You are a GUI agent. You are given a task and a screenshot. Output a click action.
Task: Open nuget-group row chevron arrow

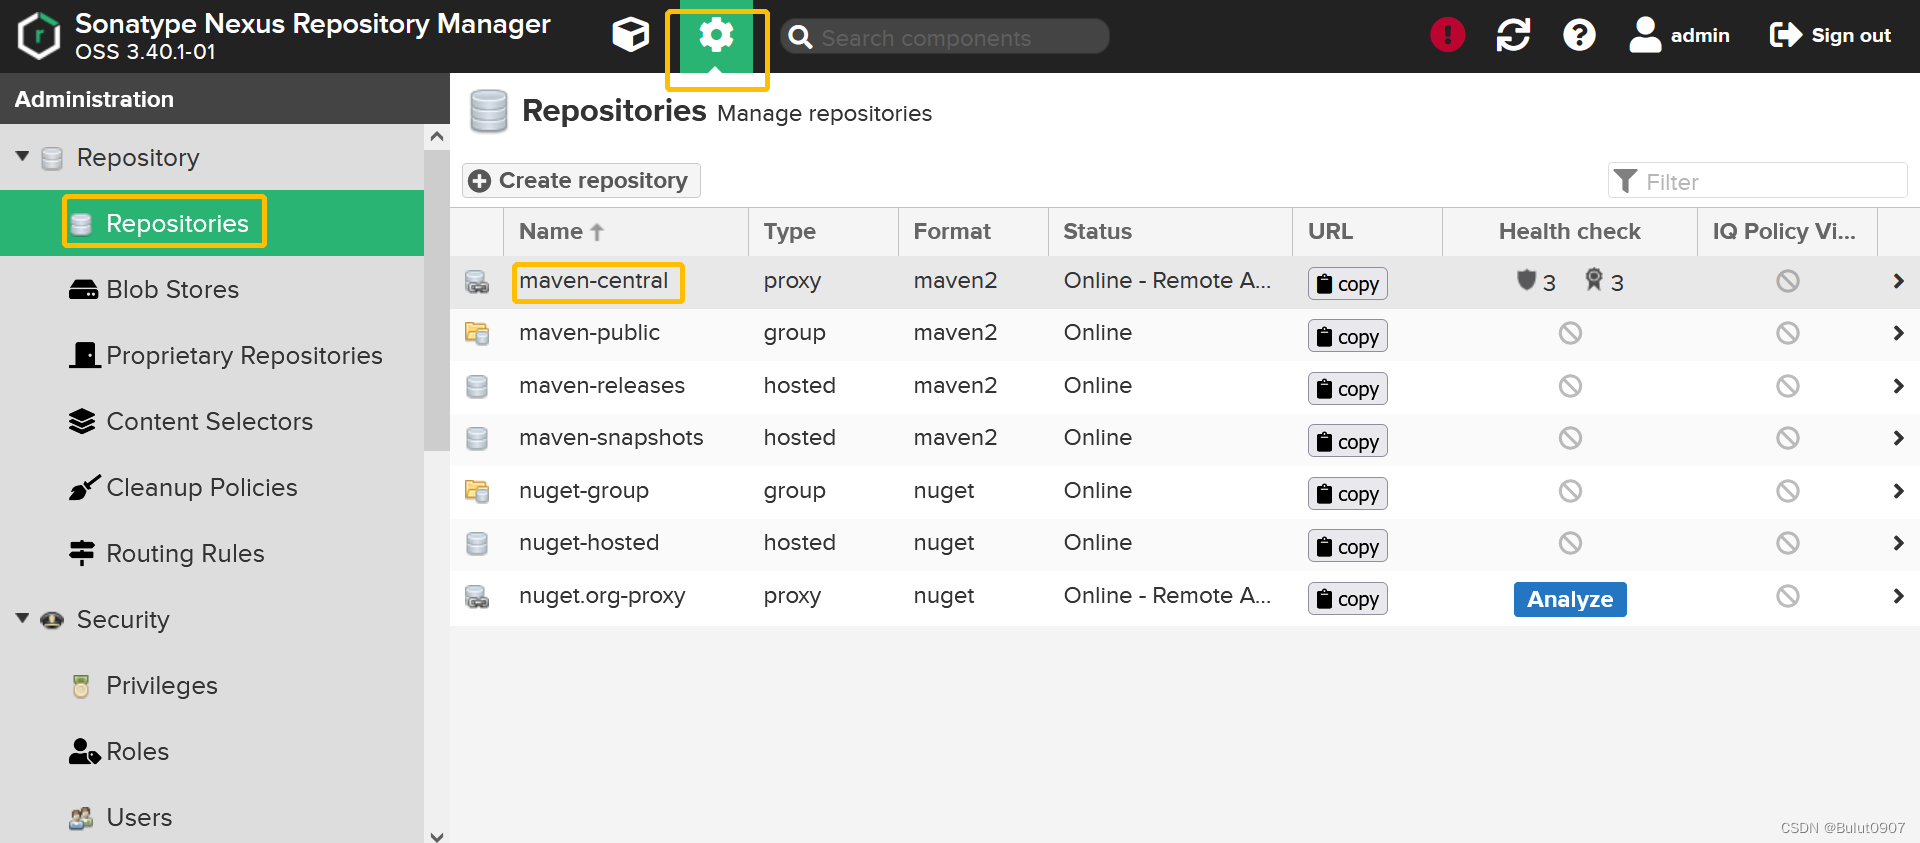click(1898, 491)
